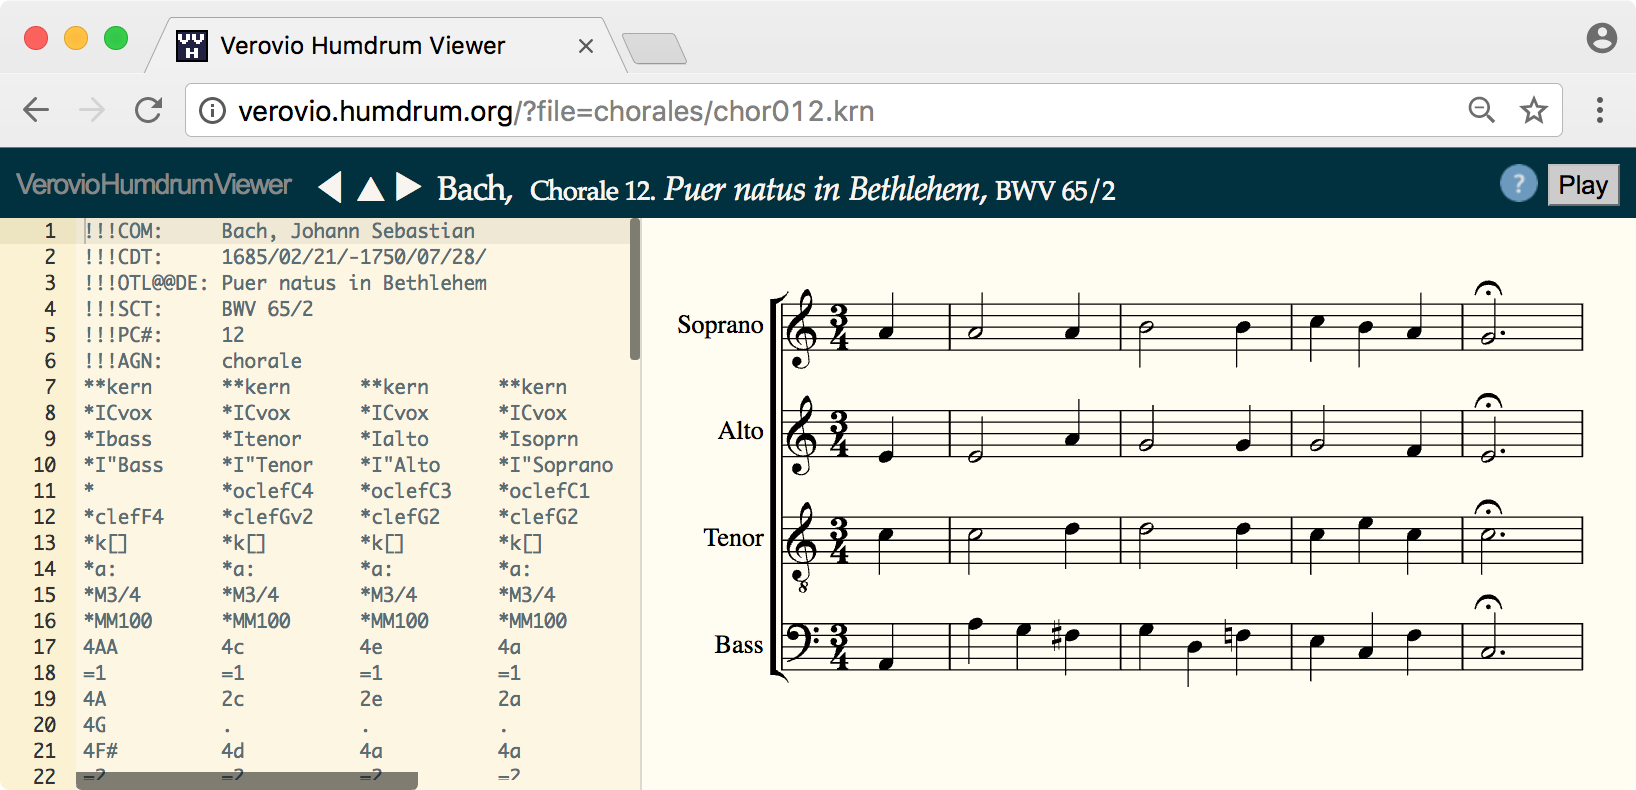Click '*I"Soprano' in line 10

click(x=556, y=465)
